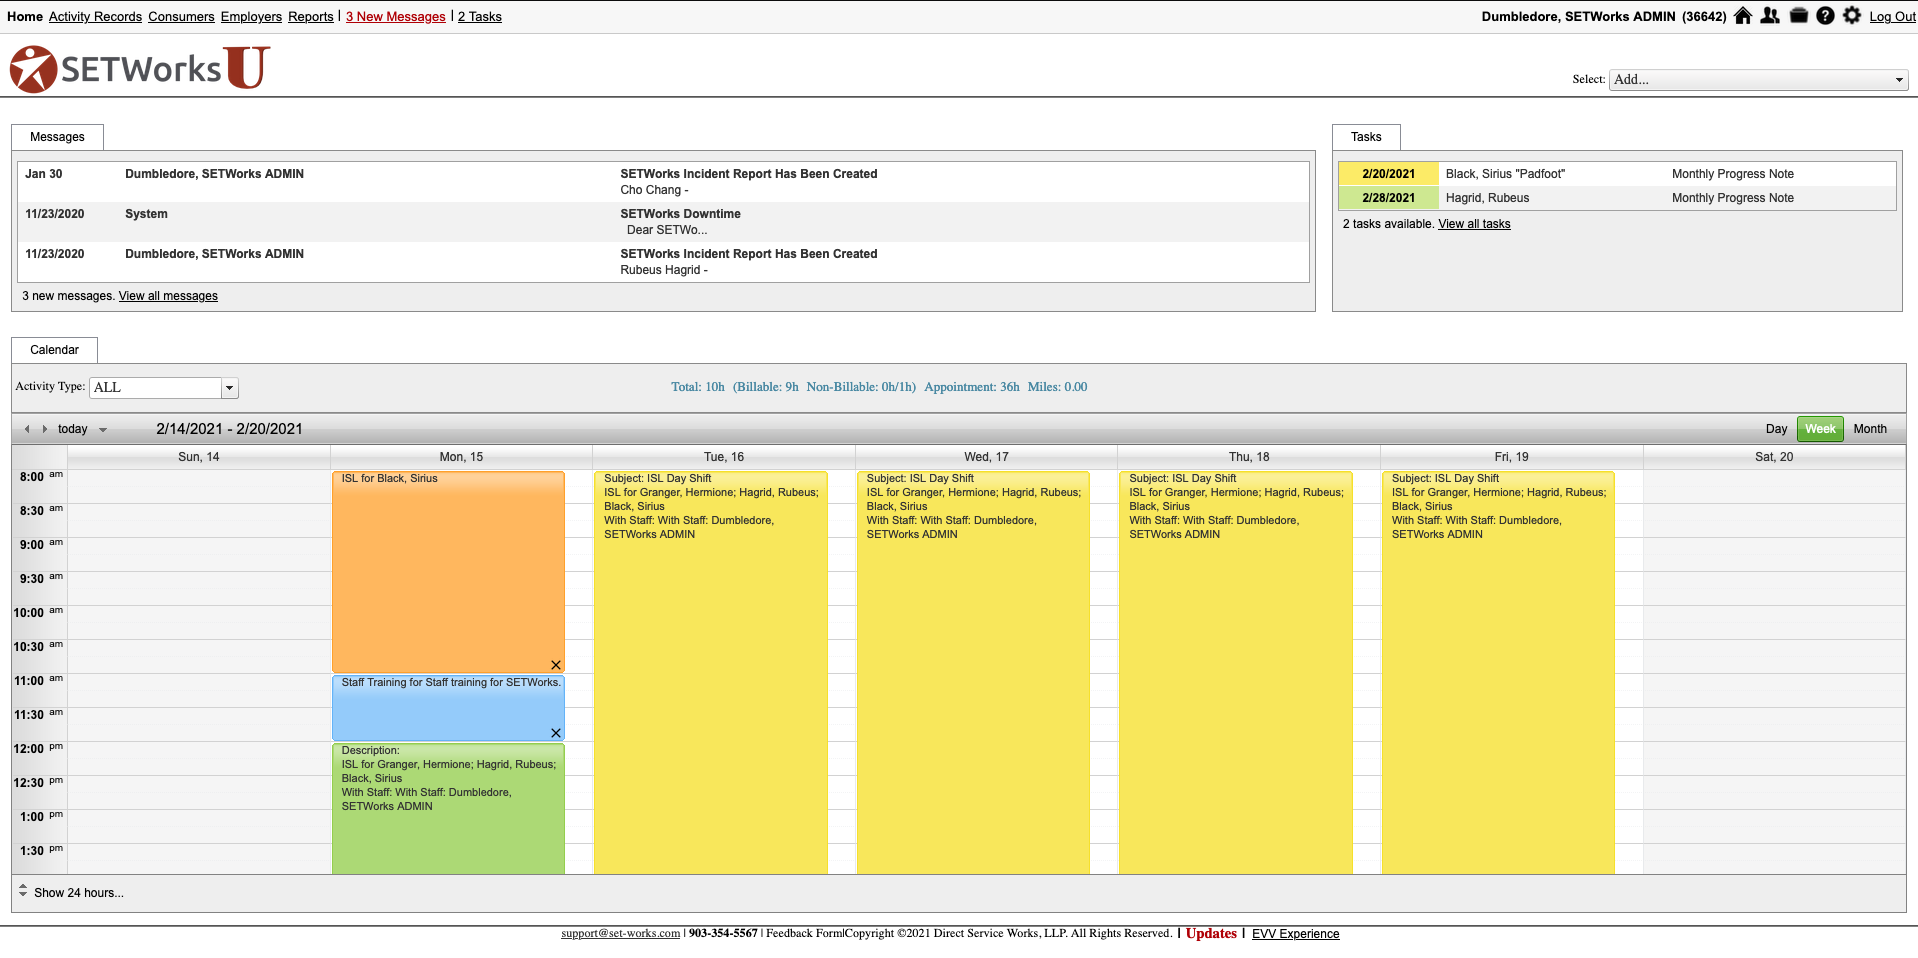Image resolution: width=1918 pixels, height=958 pixels.
Task: Open the Updates link in footer
Action: pos(1211,933)
